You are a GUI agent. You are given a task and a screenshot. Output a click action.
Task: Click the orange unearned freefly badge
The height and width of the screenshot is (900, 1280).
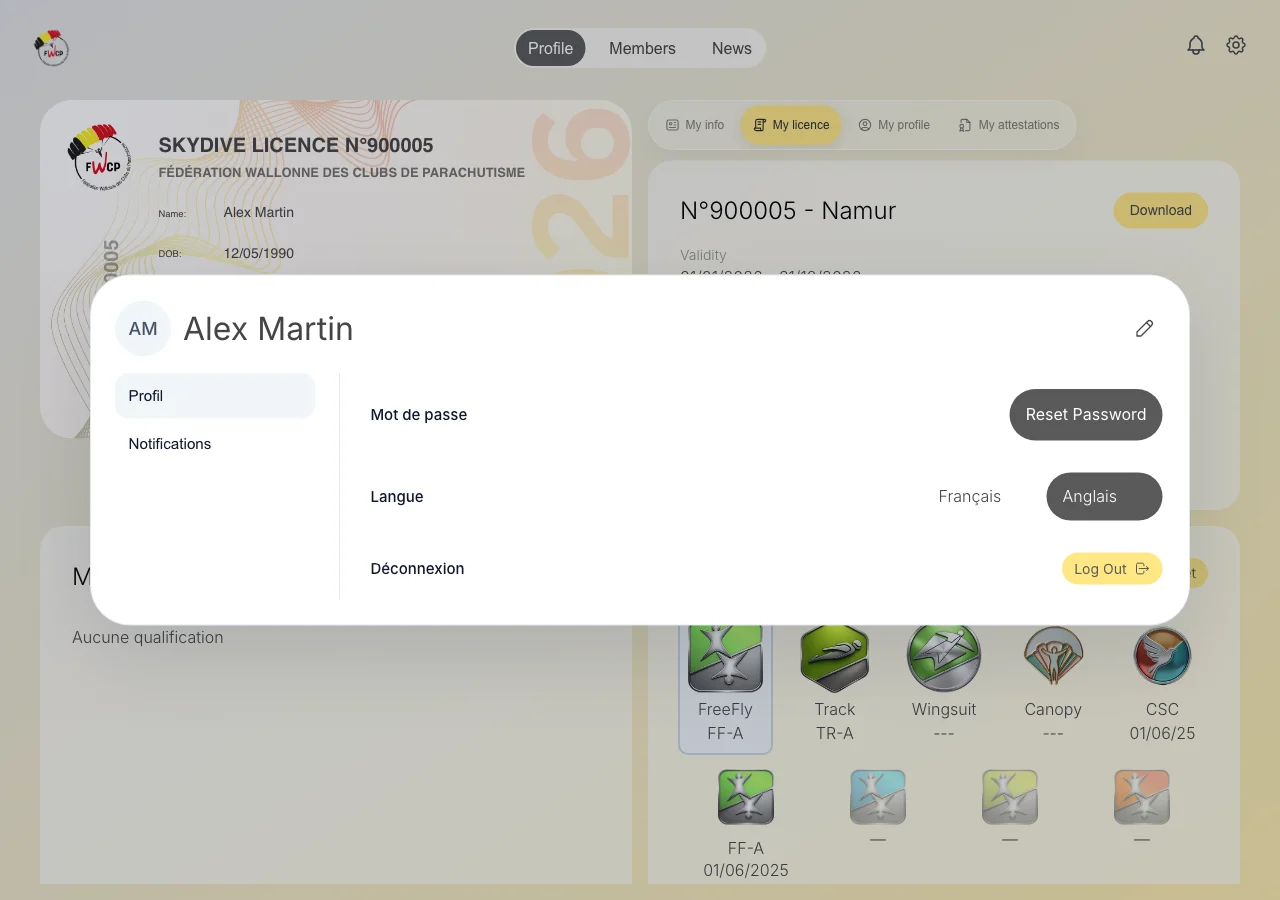click(x=1142, y=797)
